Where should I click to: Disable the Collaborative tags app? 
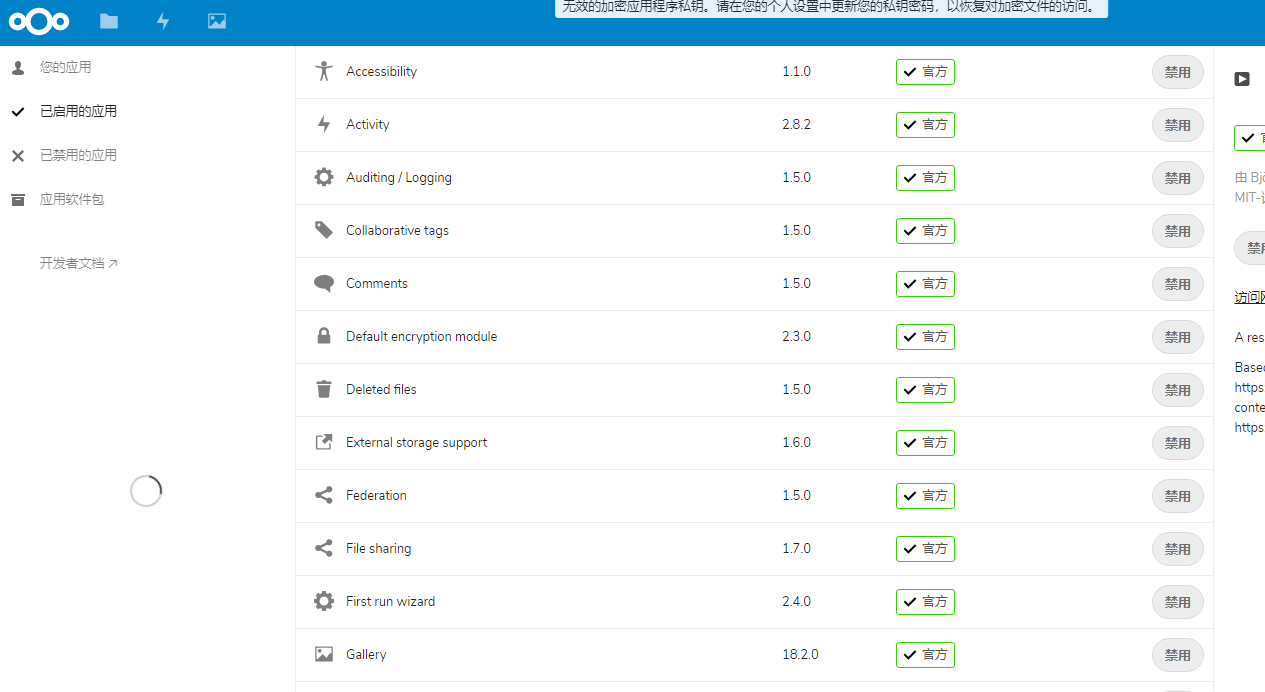click(1178, 231)
